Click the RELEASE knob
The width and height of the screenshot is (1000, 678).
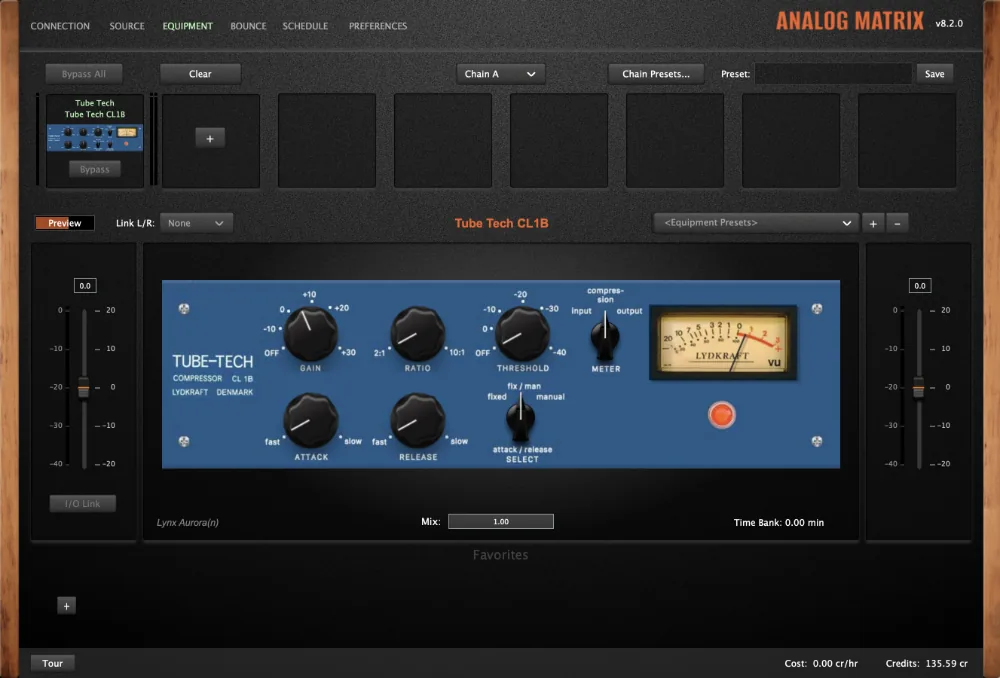(x=417, y=421)
